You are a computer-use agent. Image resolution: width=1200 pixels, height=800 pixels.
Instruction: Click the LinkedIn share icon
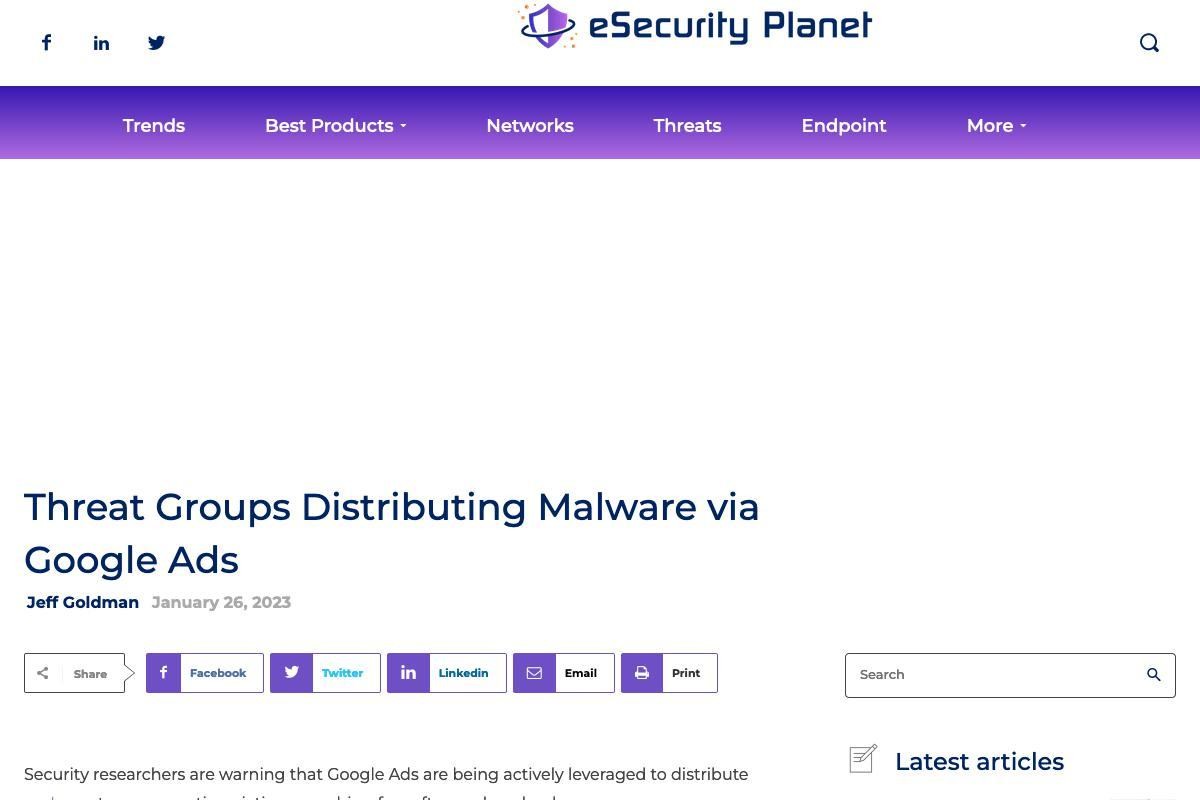(408, 673)
